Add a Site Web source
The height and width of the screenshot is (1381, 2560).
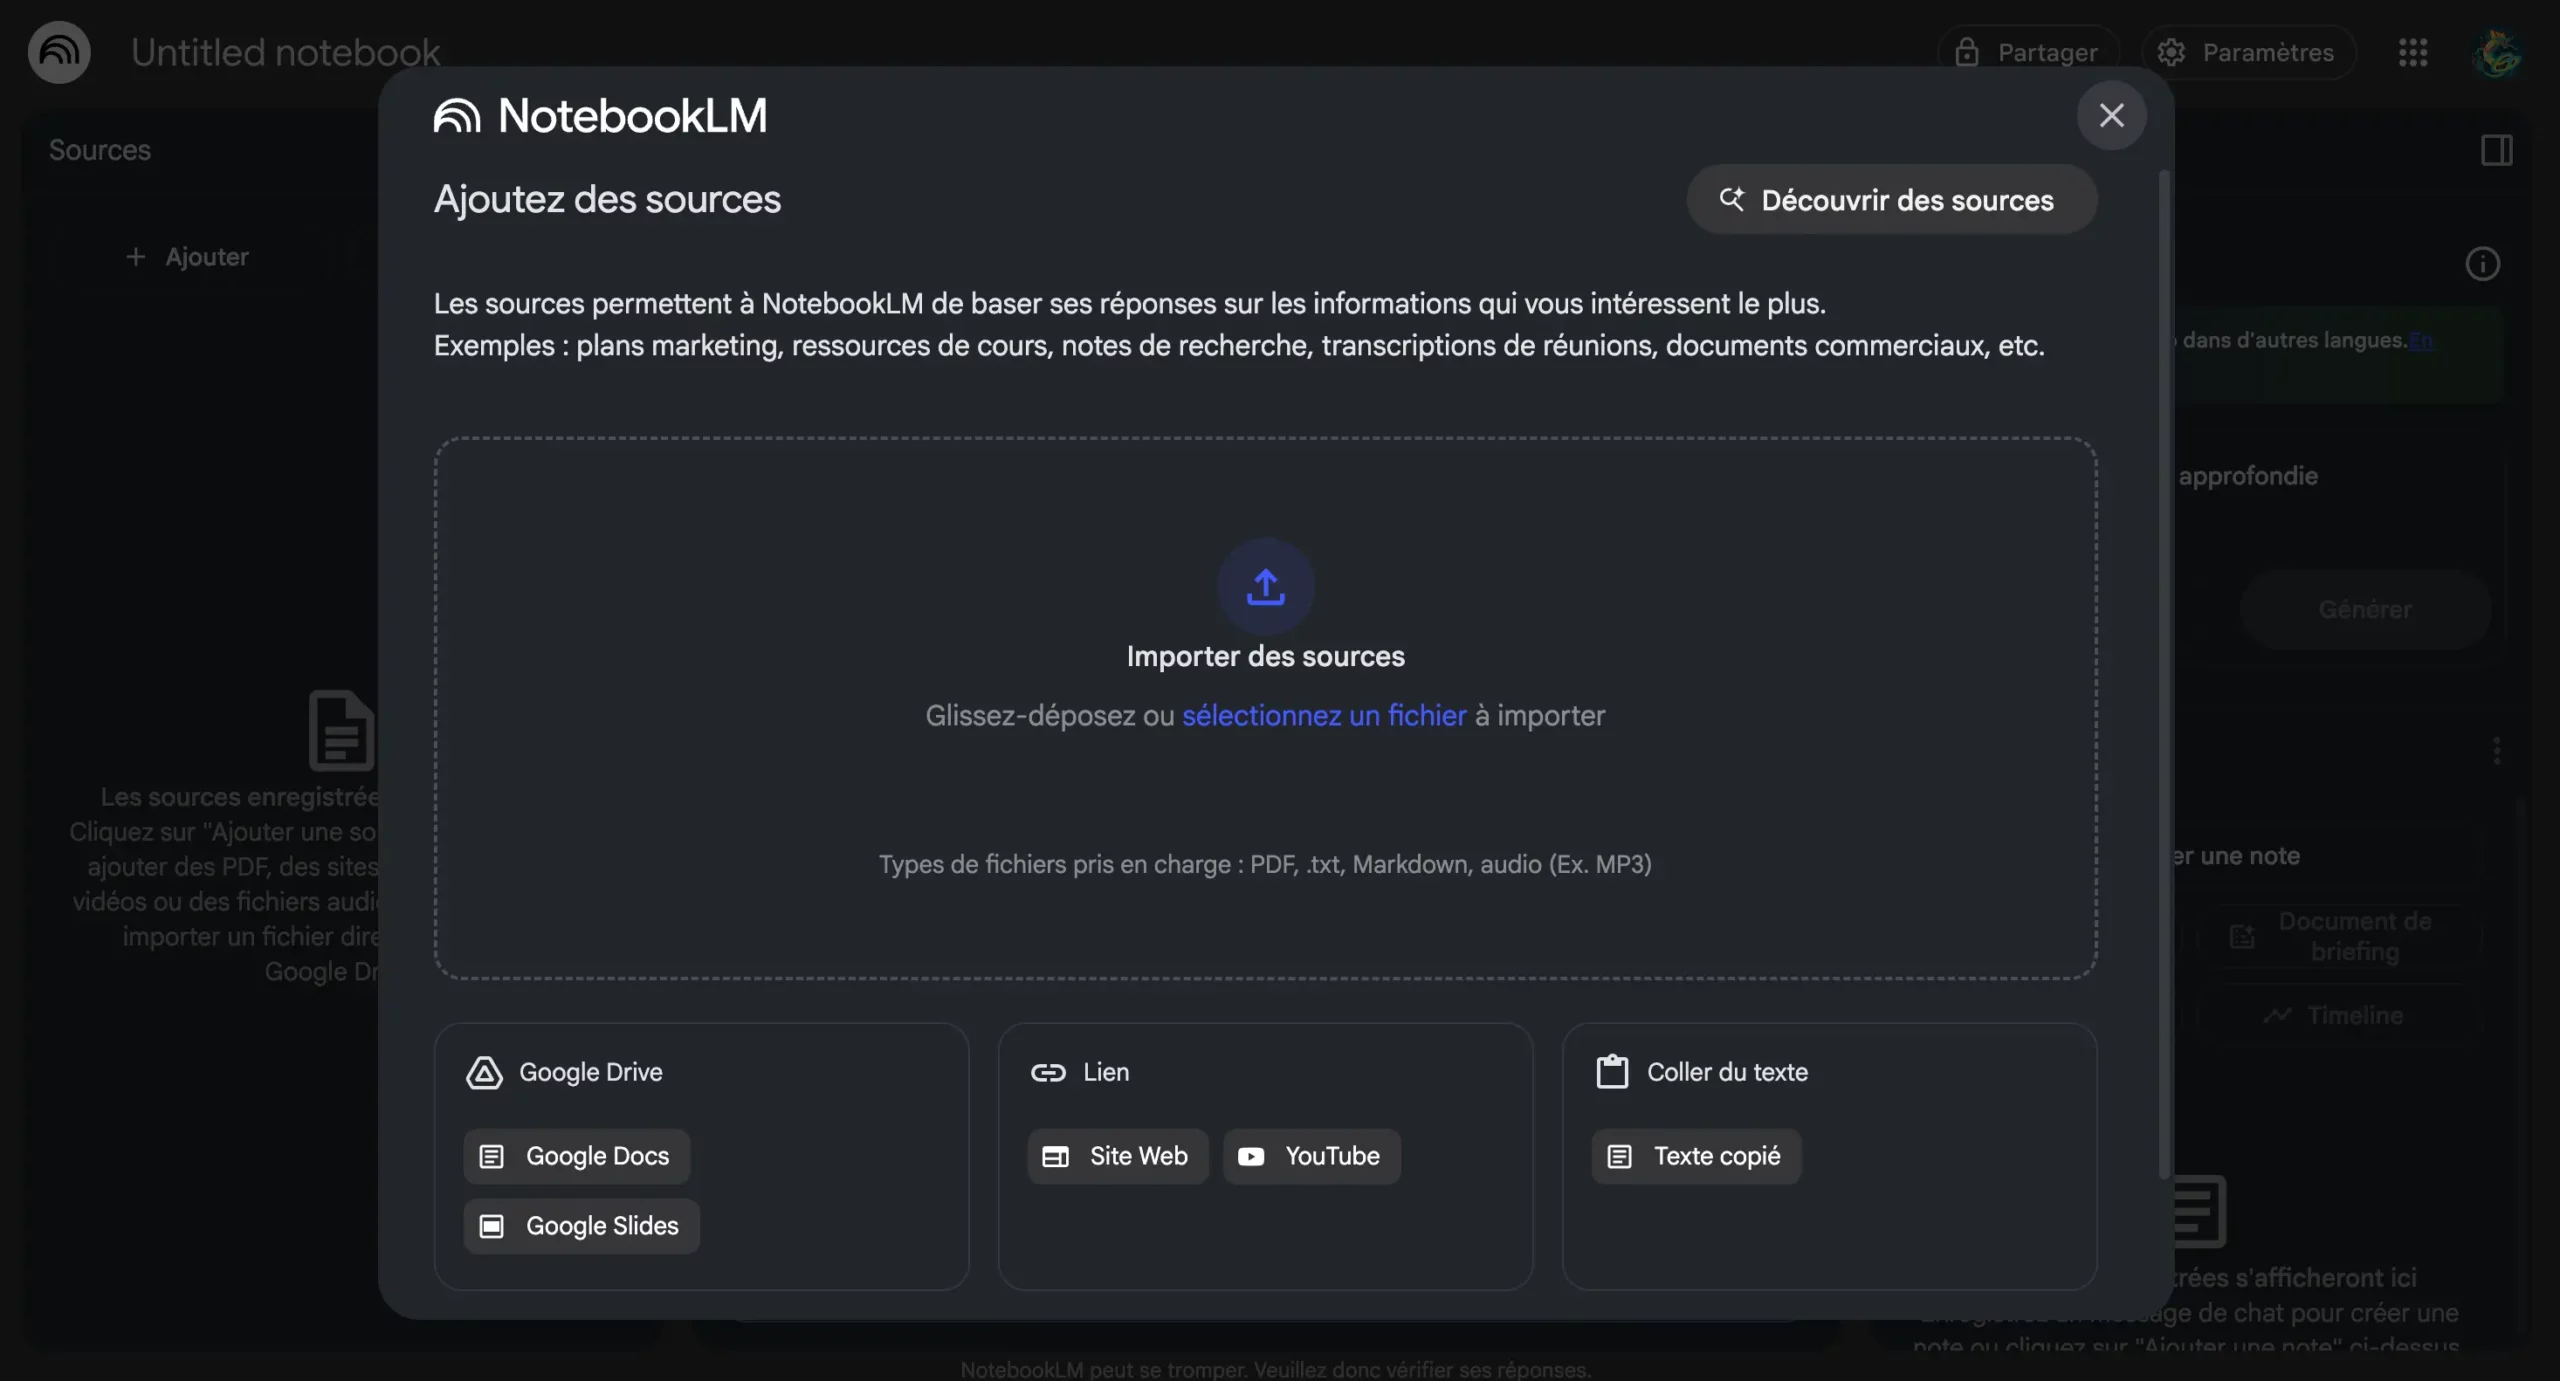coord(1117,1156)
